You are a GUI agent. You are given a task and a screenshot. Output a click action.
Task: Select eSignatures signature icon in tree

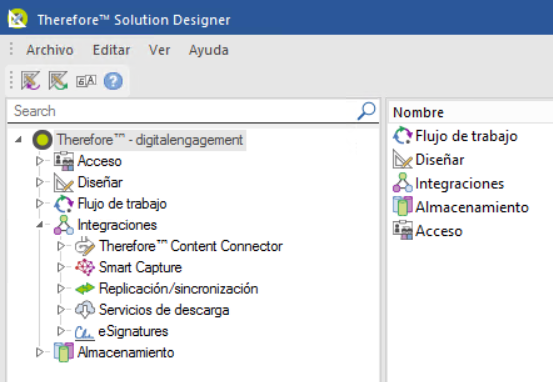click(x=85, y=332)
